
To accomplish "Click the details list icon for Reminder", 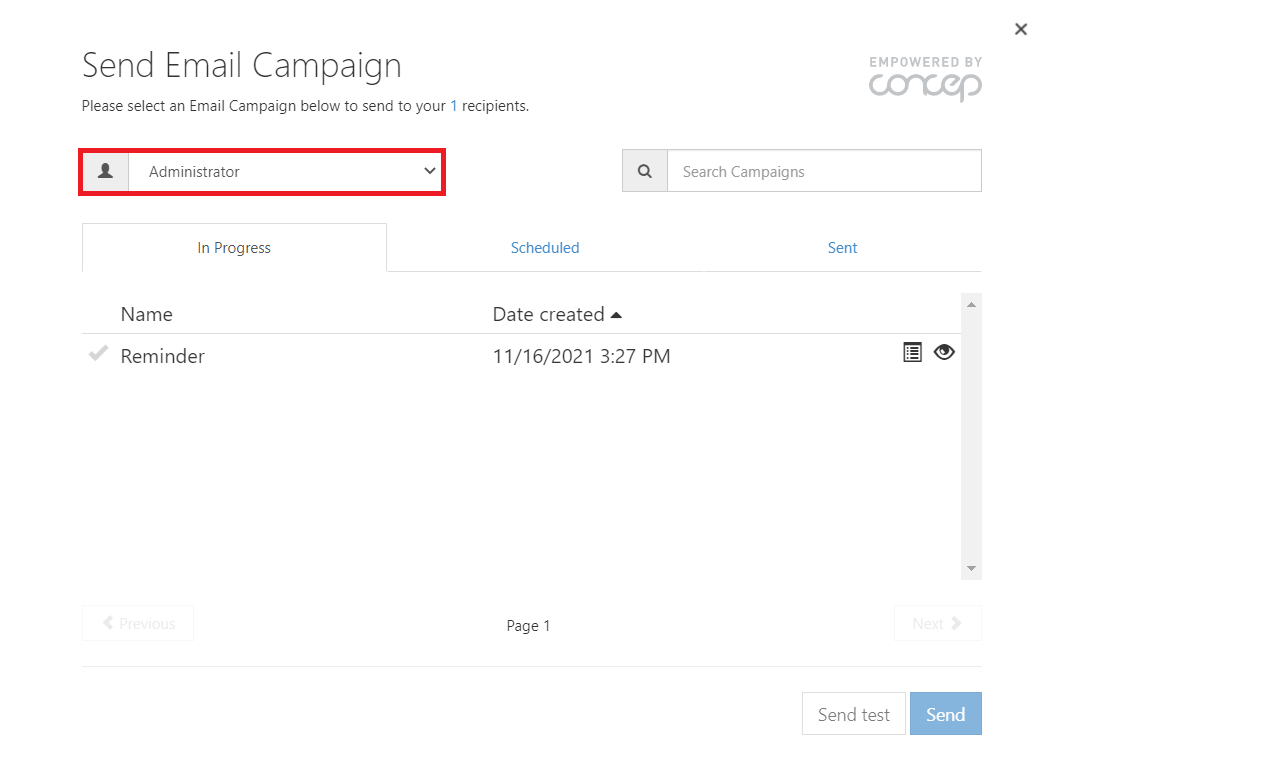I will pos(912,352).
